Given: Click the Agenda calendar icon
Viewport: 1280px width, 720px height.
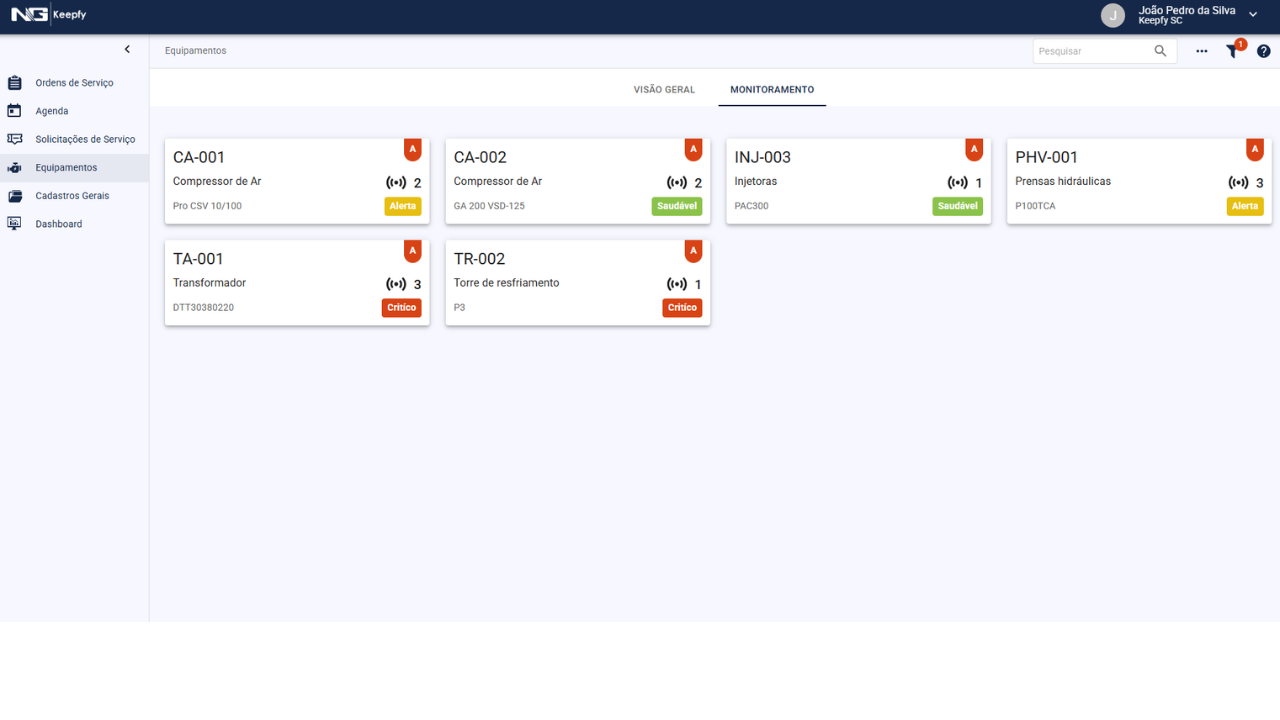Looking at the screenshot, I should [x=15, y=111].
